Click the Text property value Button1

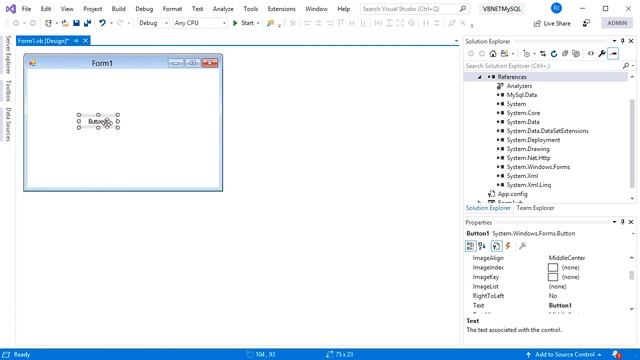[x=560, y=306]
